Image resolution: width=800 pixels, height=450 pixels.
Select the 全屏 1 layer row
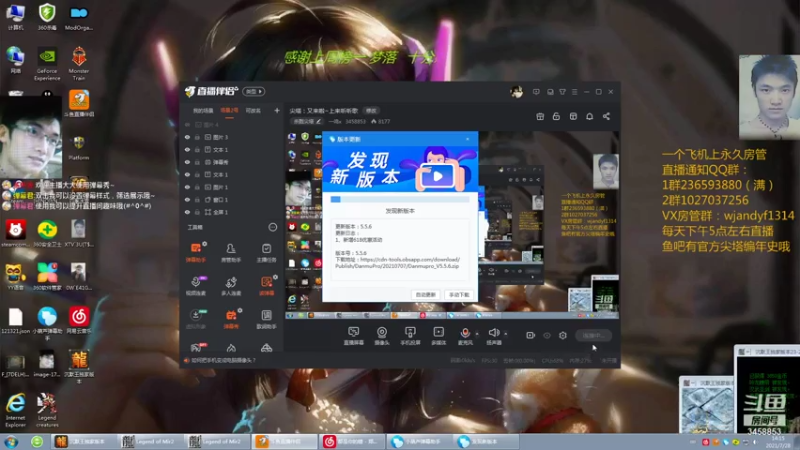(232, 212)
